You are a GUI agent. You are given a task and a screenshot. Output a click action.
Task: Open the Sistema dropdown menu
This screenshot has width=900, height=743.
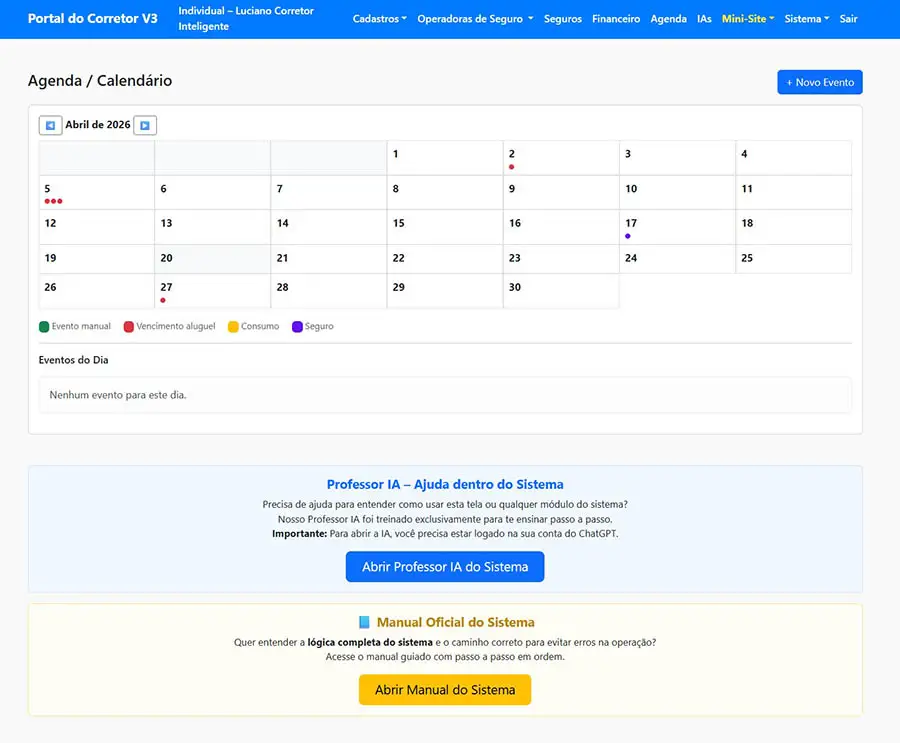pyautogui.click(x=807, y=19)
